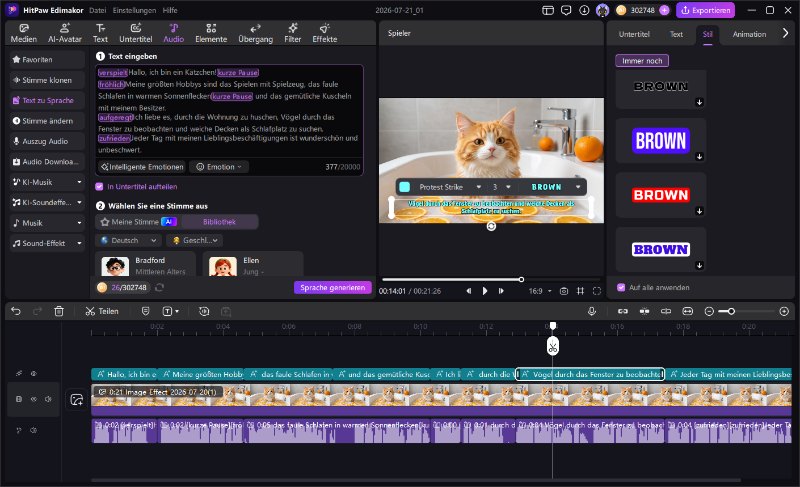
Task: Mute the audio track speaker
Action: tap(34, 430)
